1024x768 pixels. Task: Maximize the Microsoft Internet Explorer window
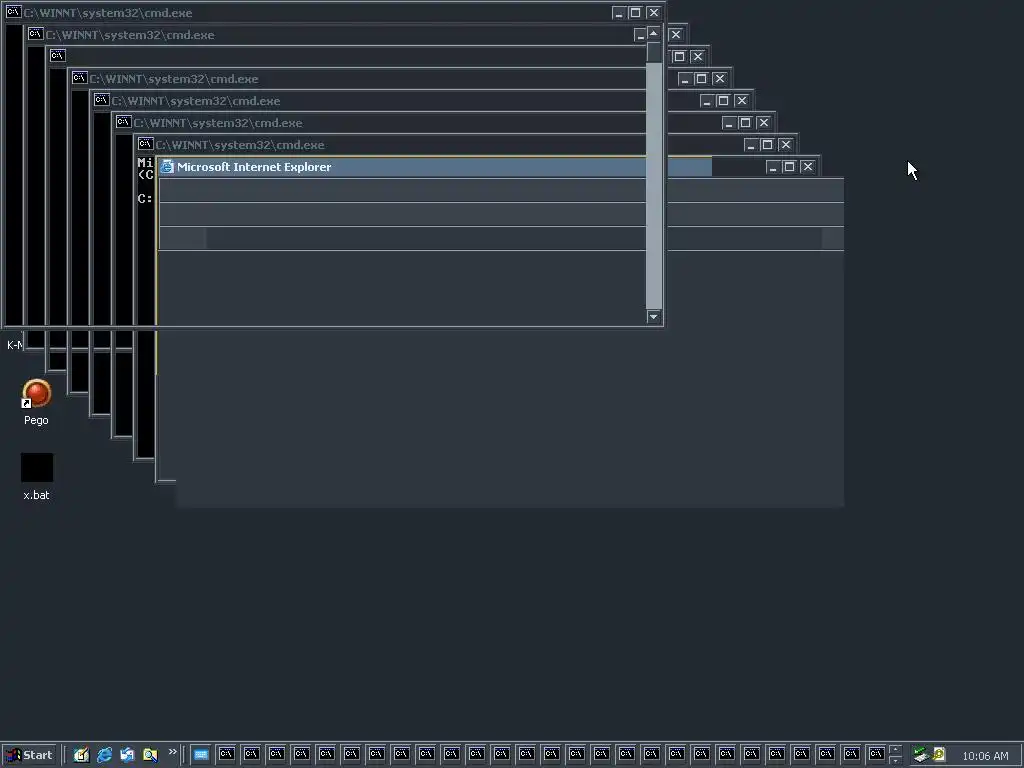click(x=789, y=167)
